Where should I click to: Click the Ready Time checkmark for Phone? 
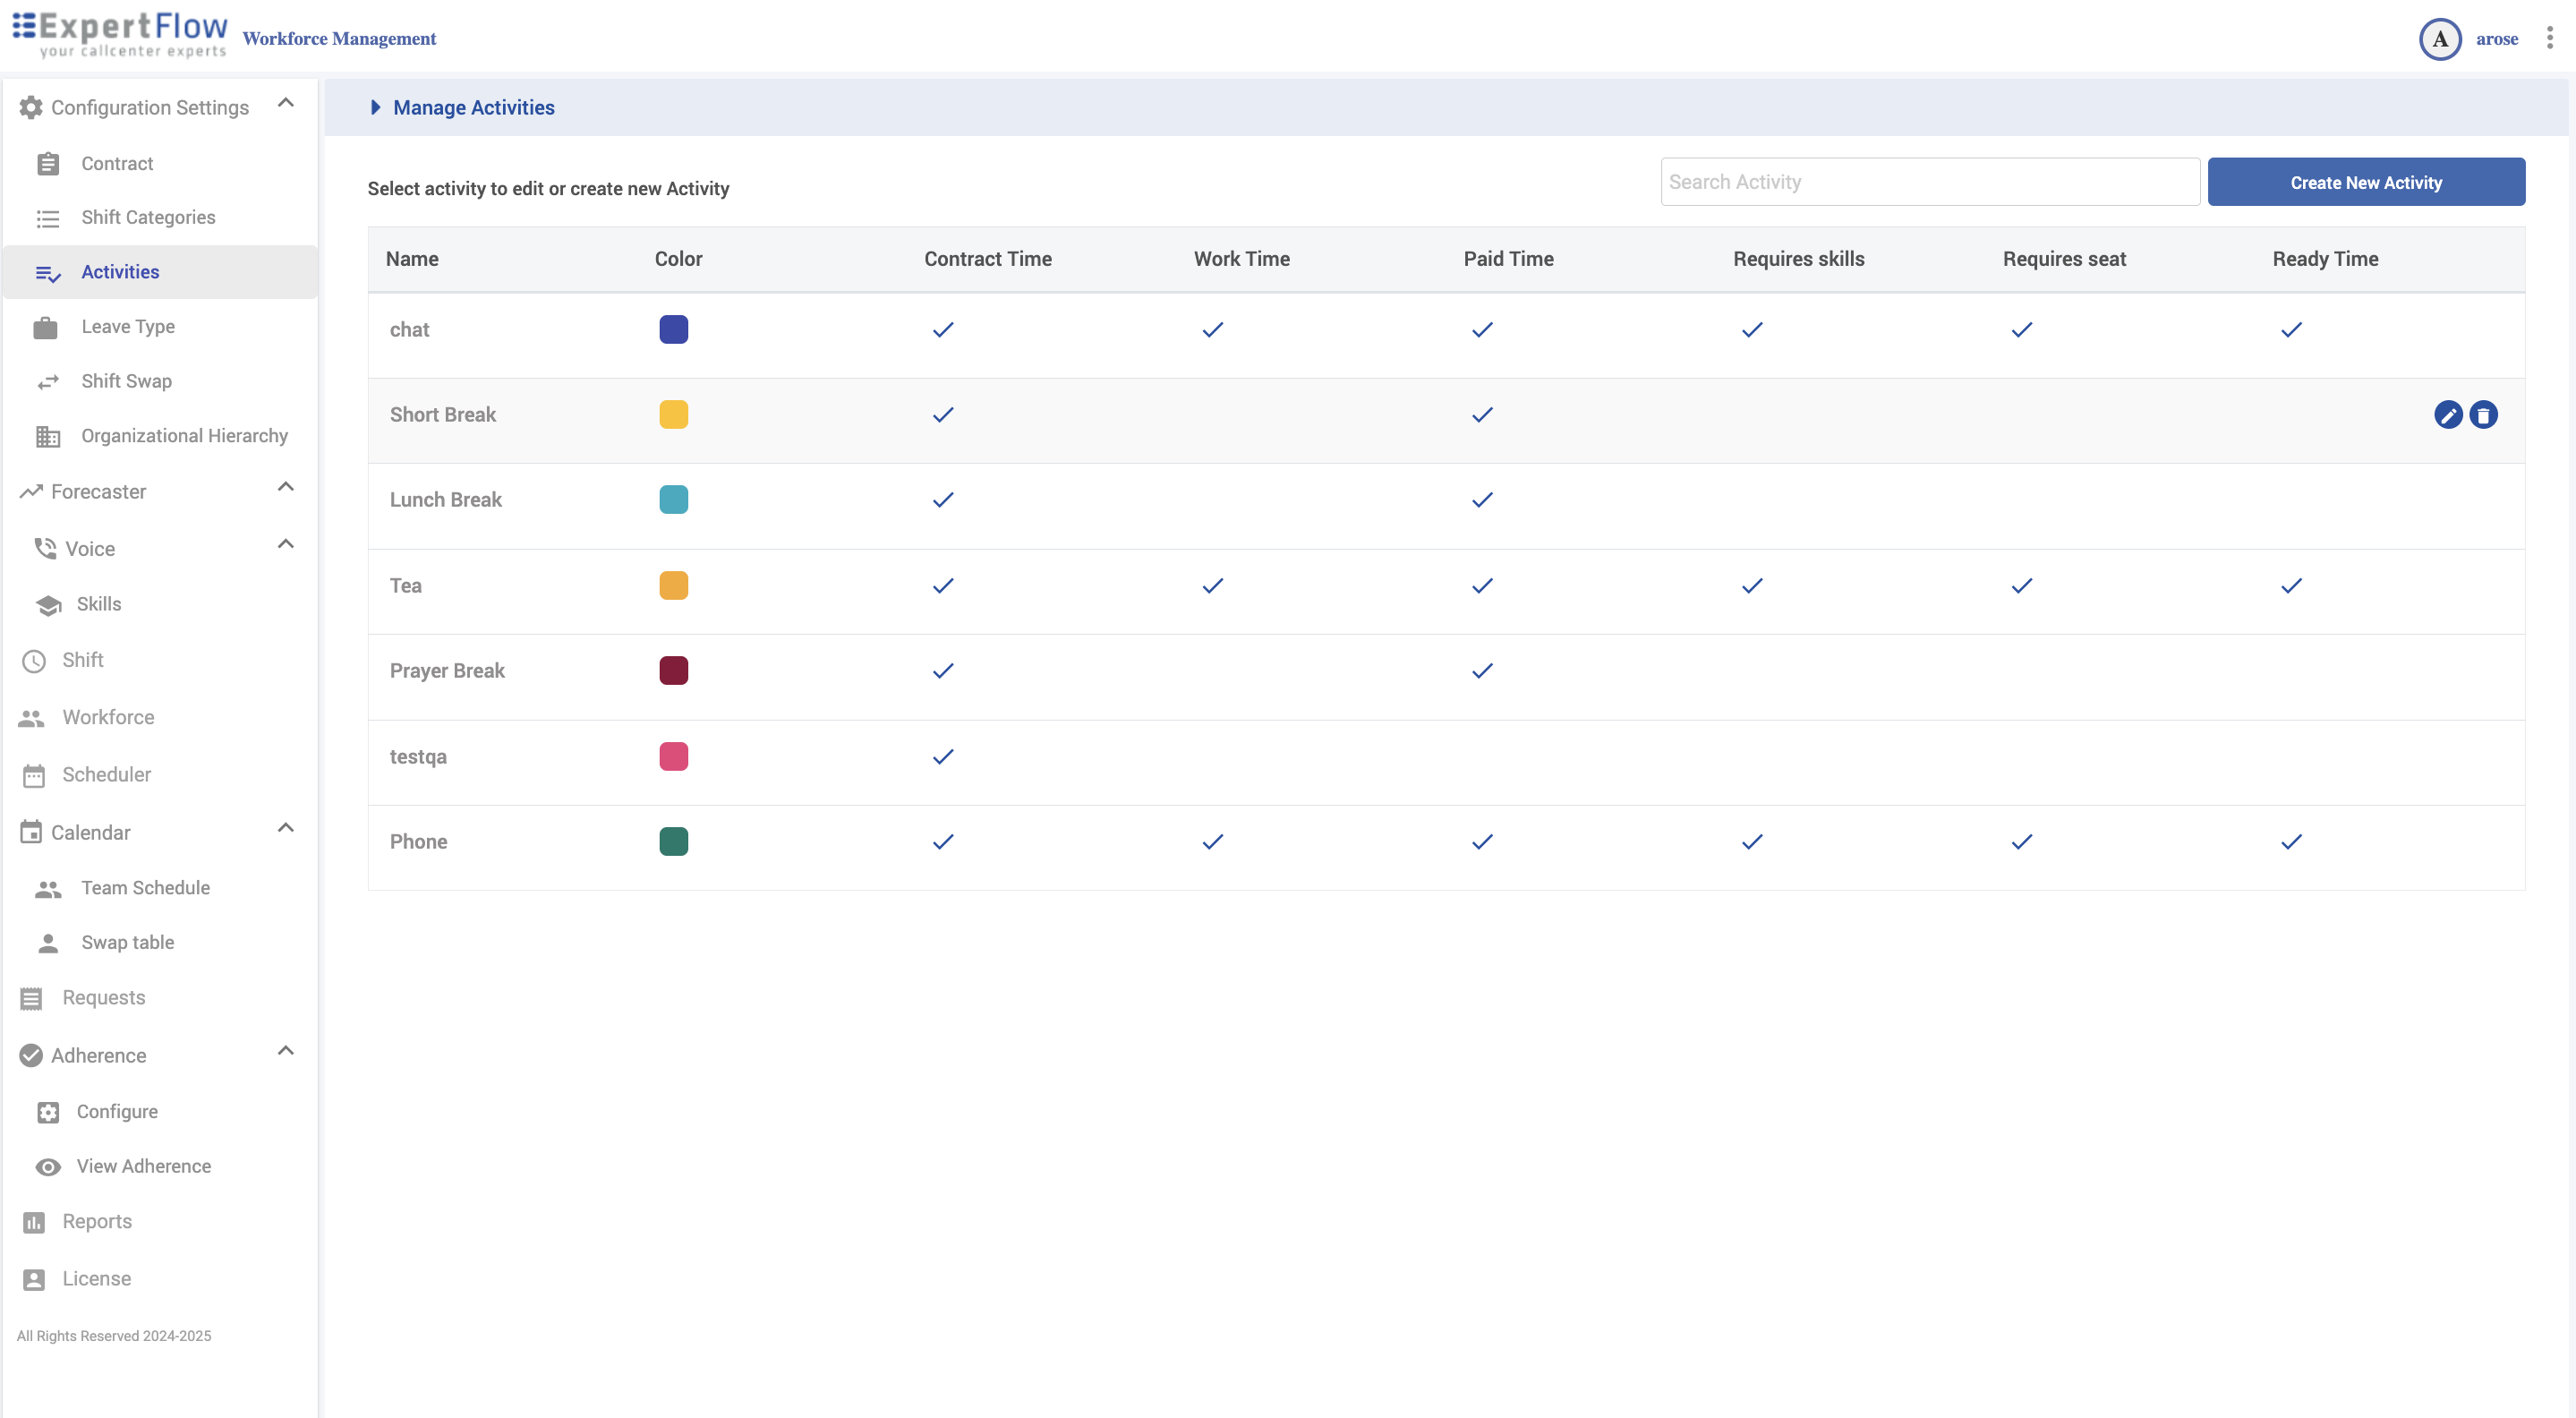[2291, 841]
